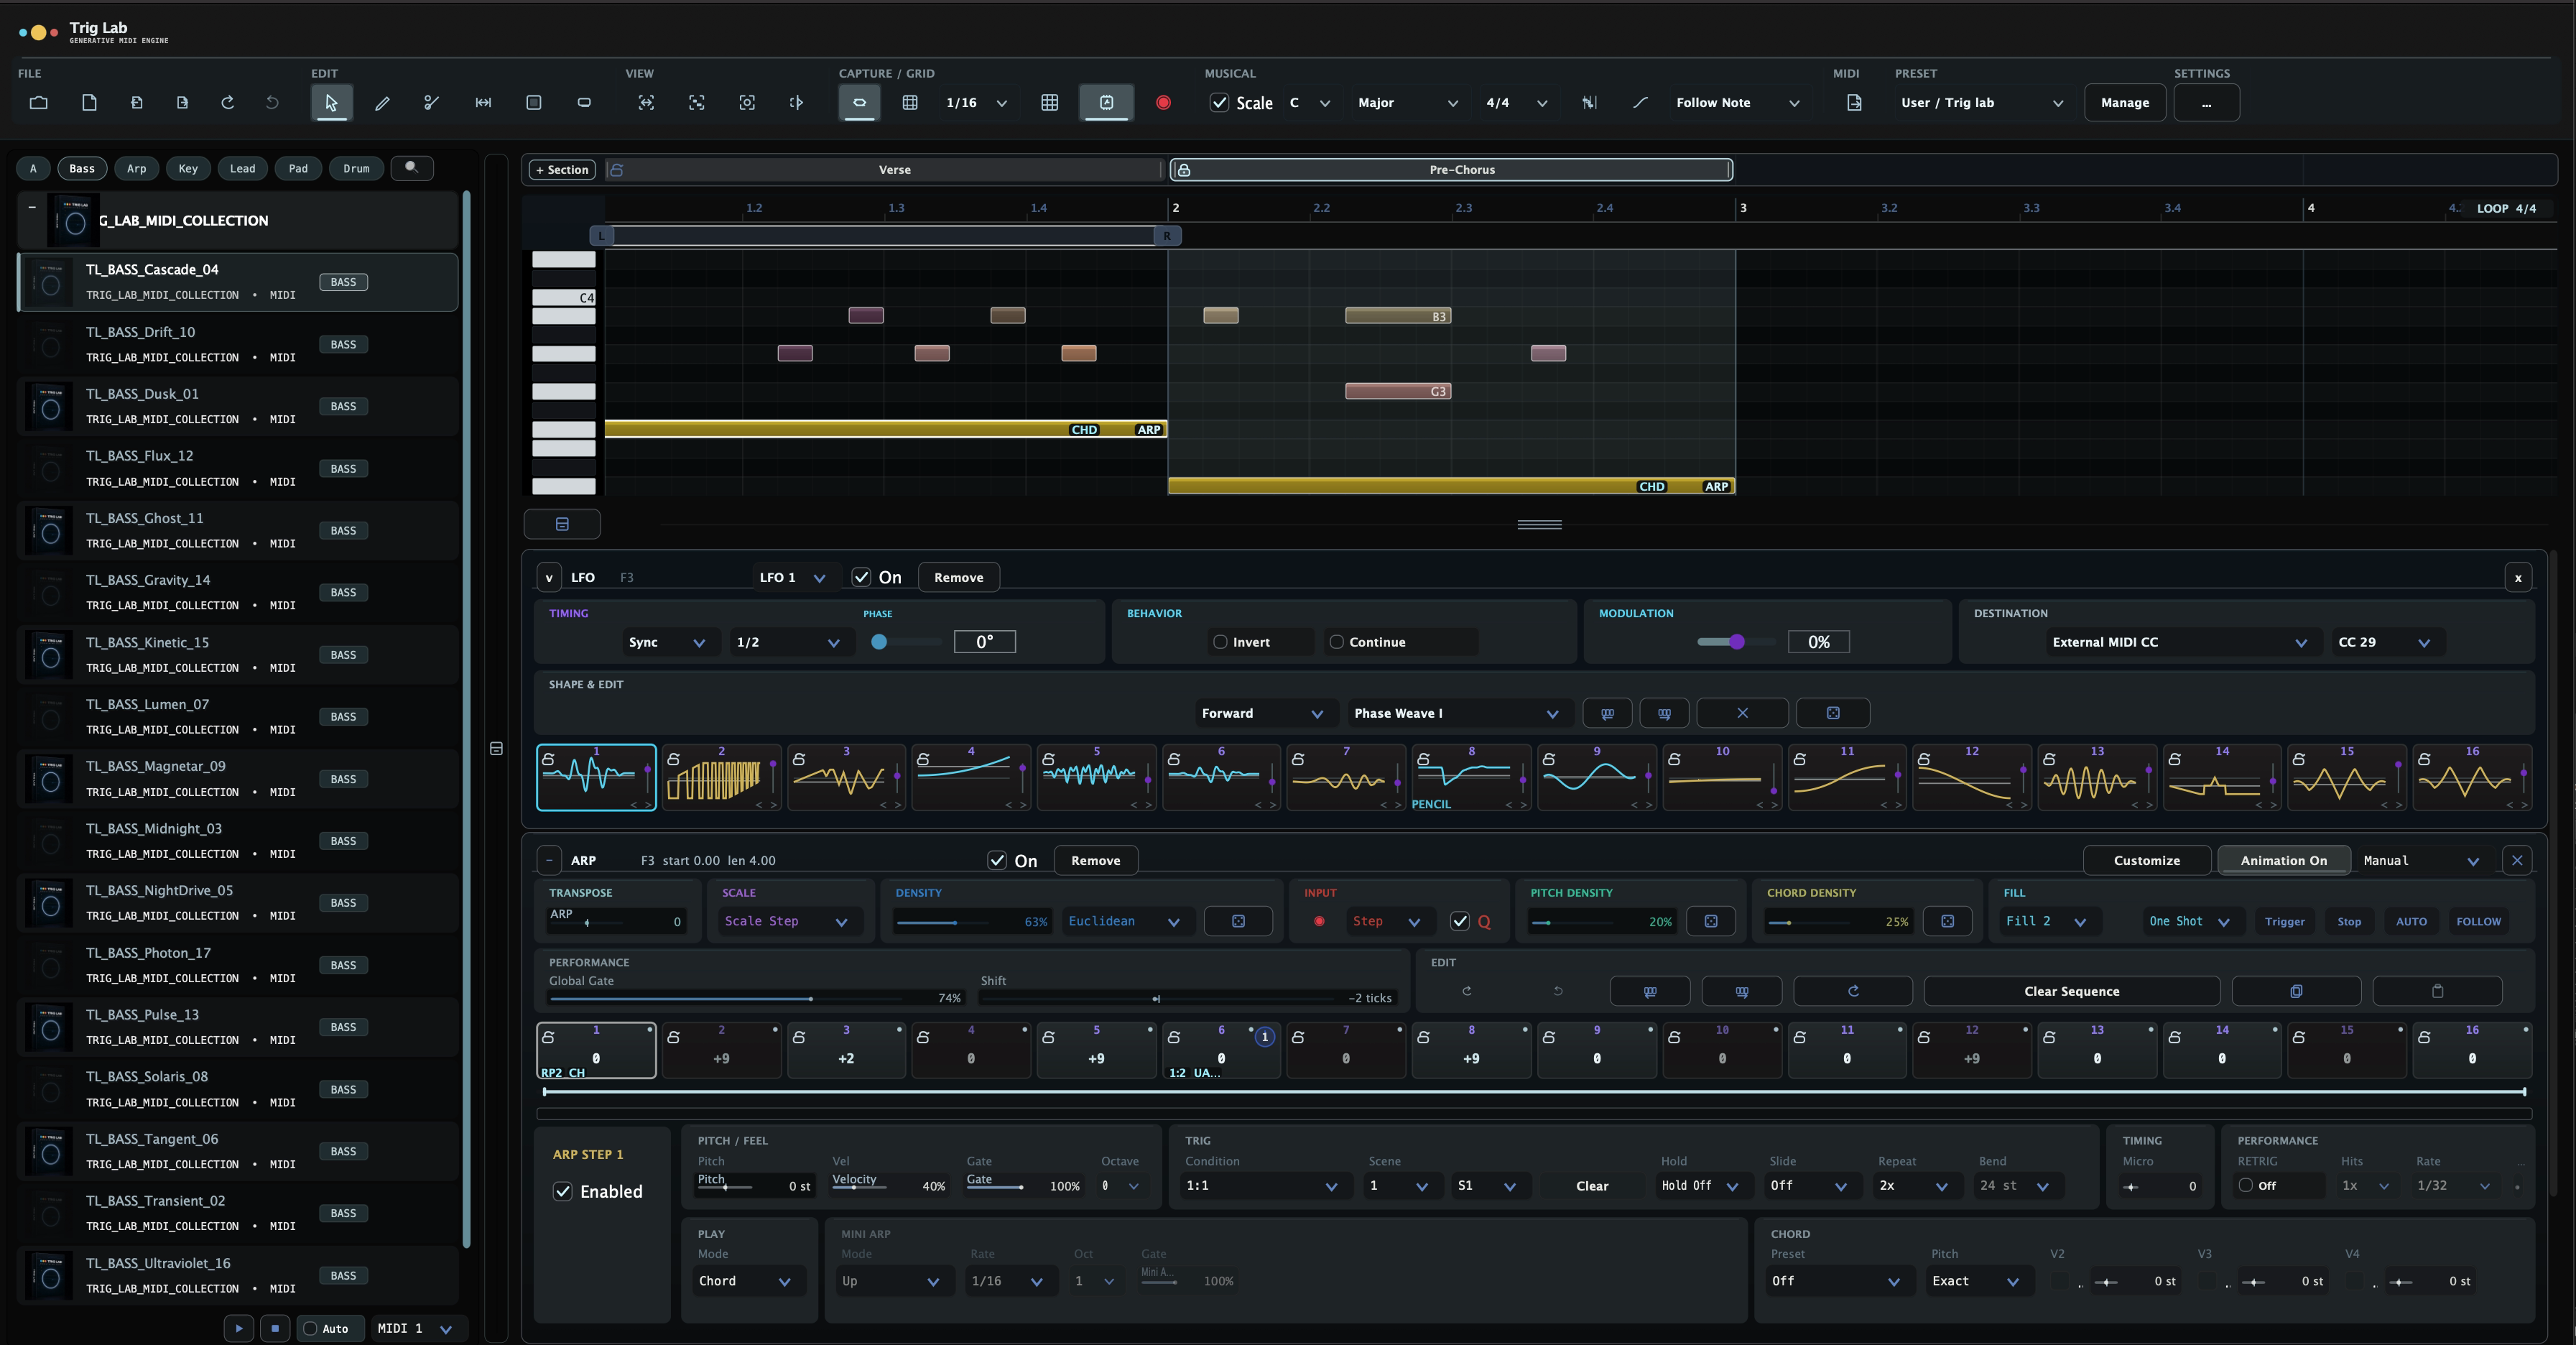Toggle the ARP Step 1 Enabled checkbox
The height and width of the screenshot is (1345, 2576).
click(x=563, y=1191)
